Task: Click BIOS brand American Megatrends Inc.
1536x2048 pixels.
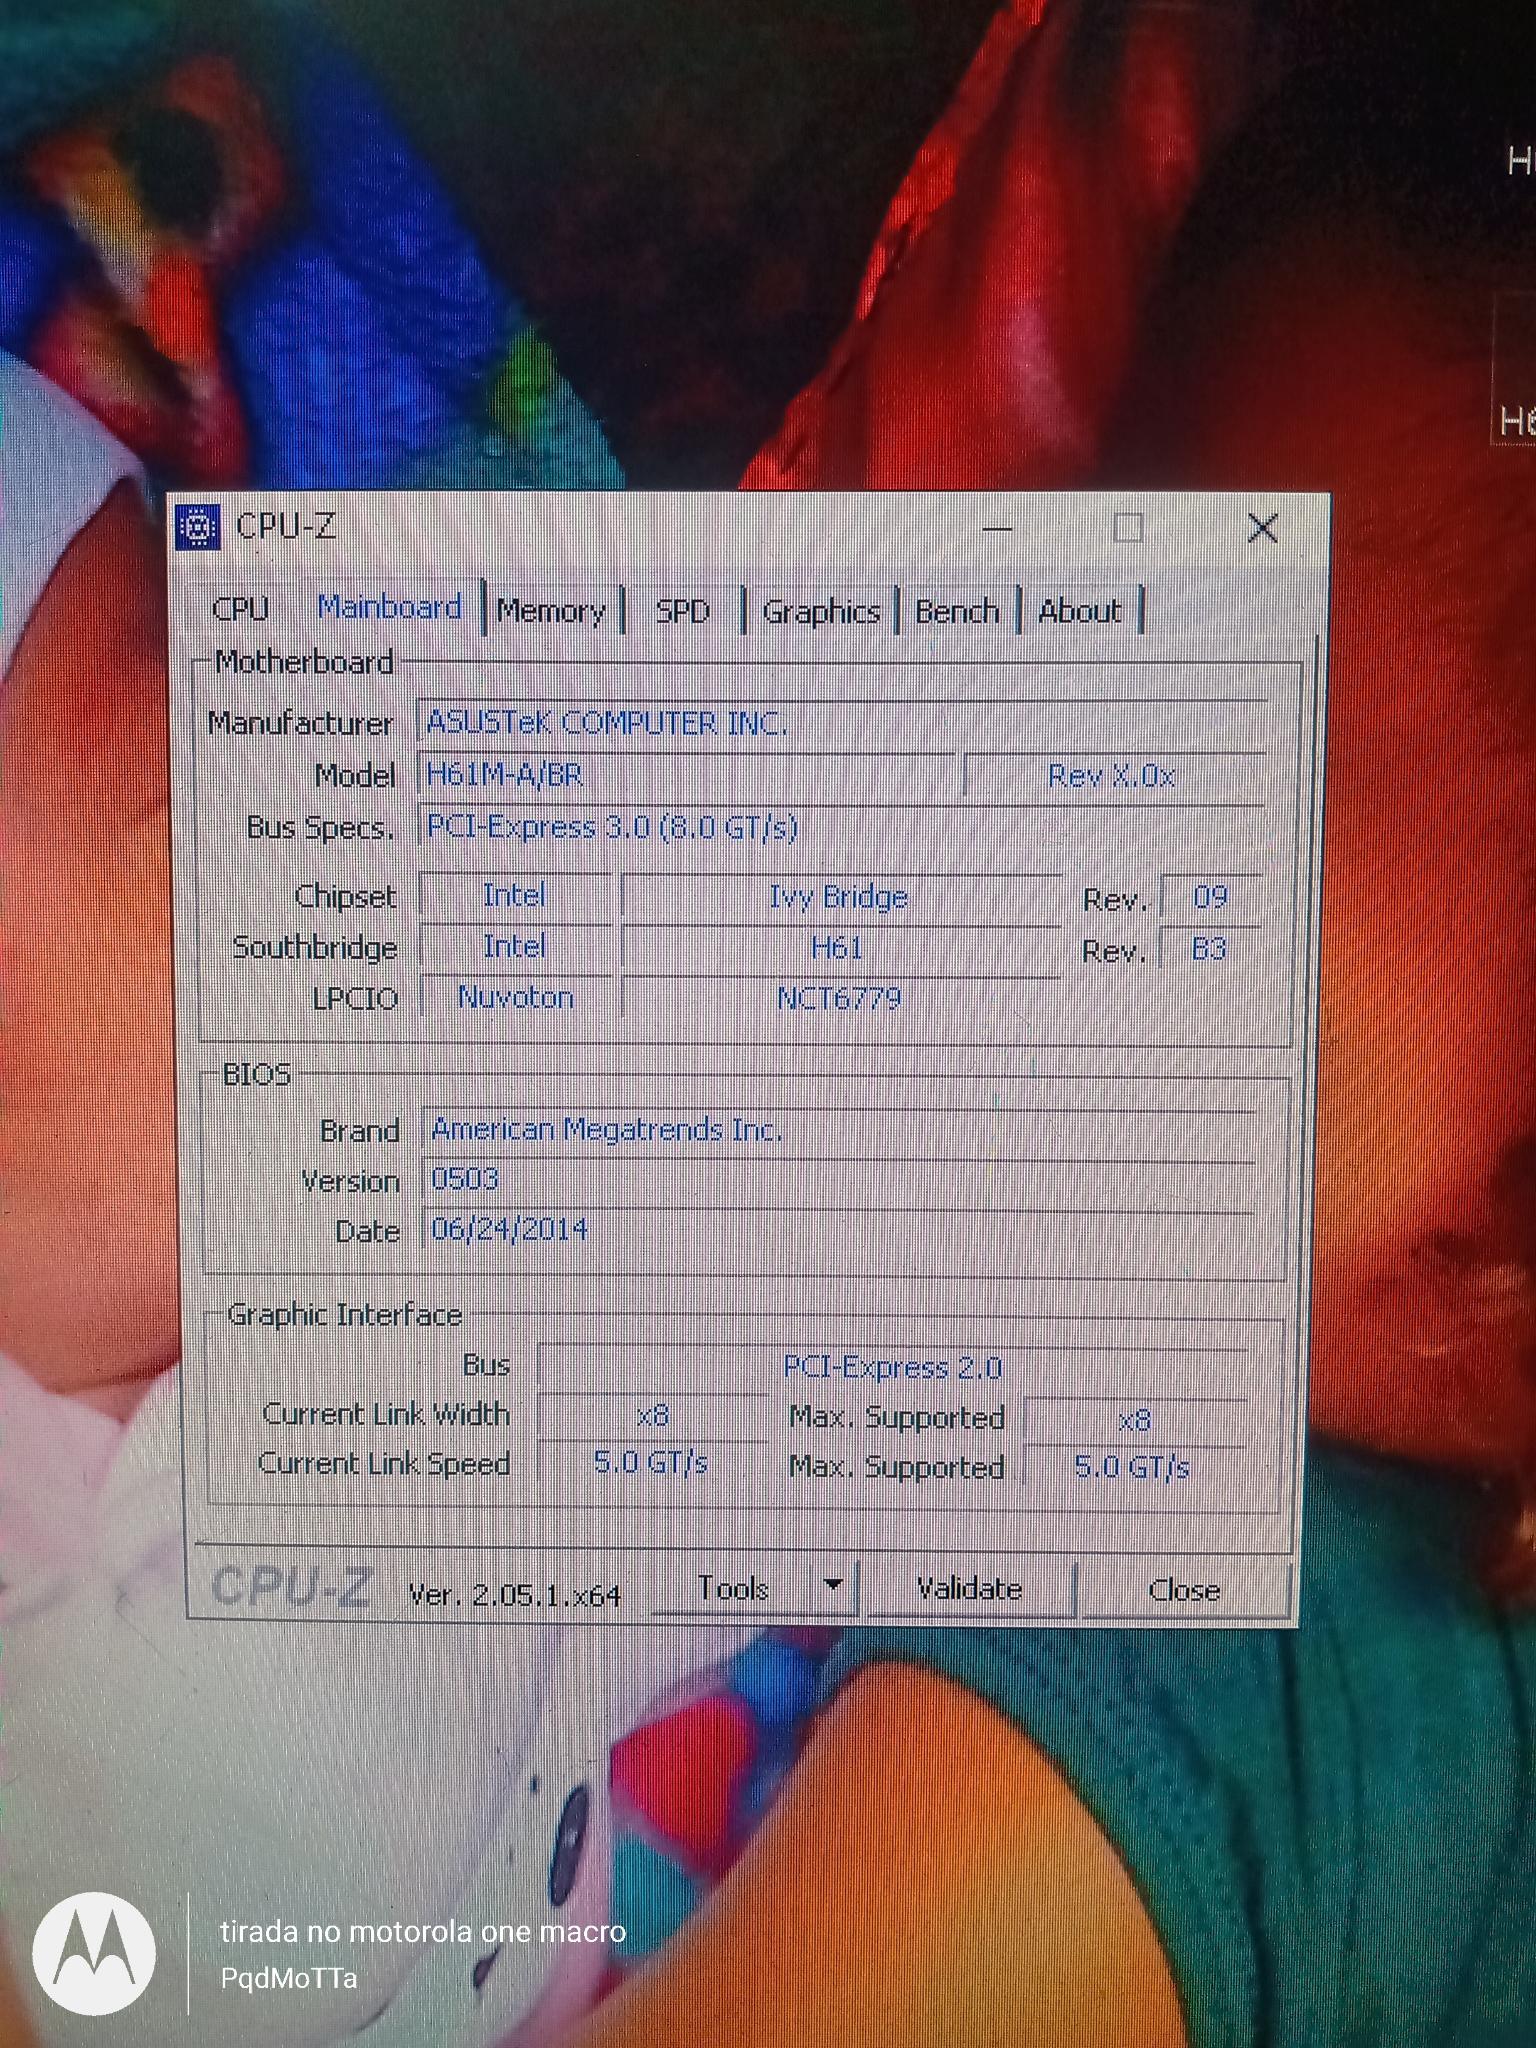Action: (x=840, y=1130)
